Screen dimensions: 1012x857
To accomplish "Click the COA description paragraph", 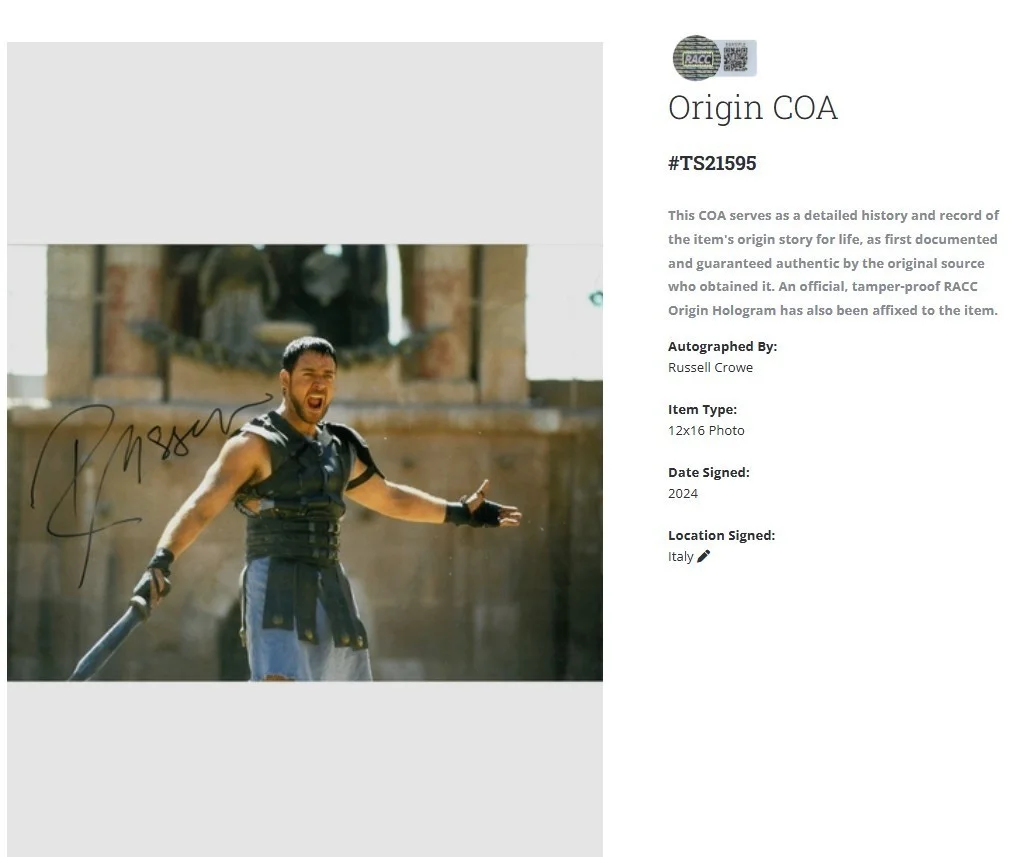I will (x=833, y=263).
